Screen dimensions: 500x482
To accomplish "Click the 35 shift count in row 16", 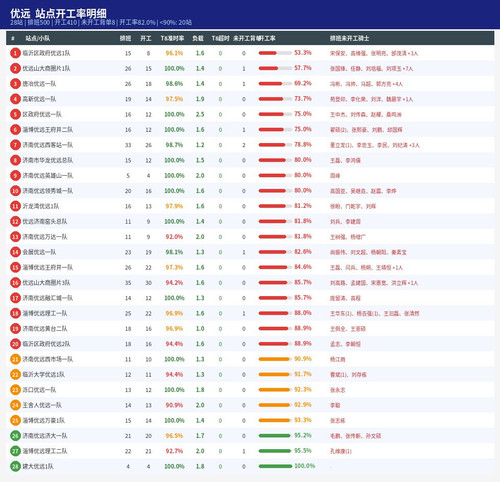I will pyautogui.click(x=128, y=283).
